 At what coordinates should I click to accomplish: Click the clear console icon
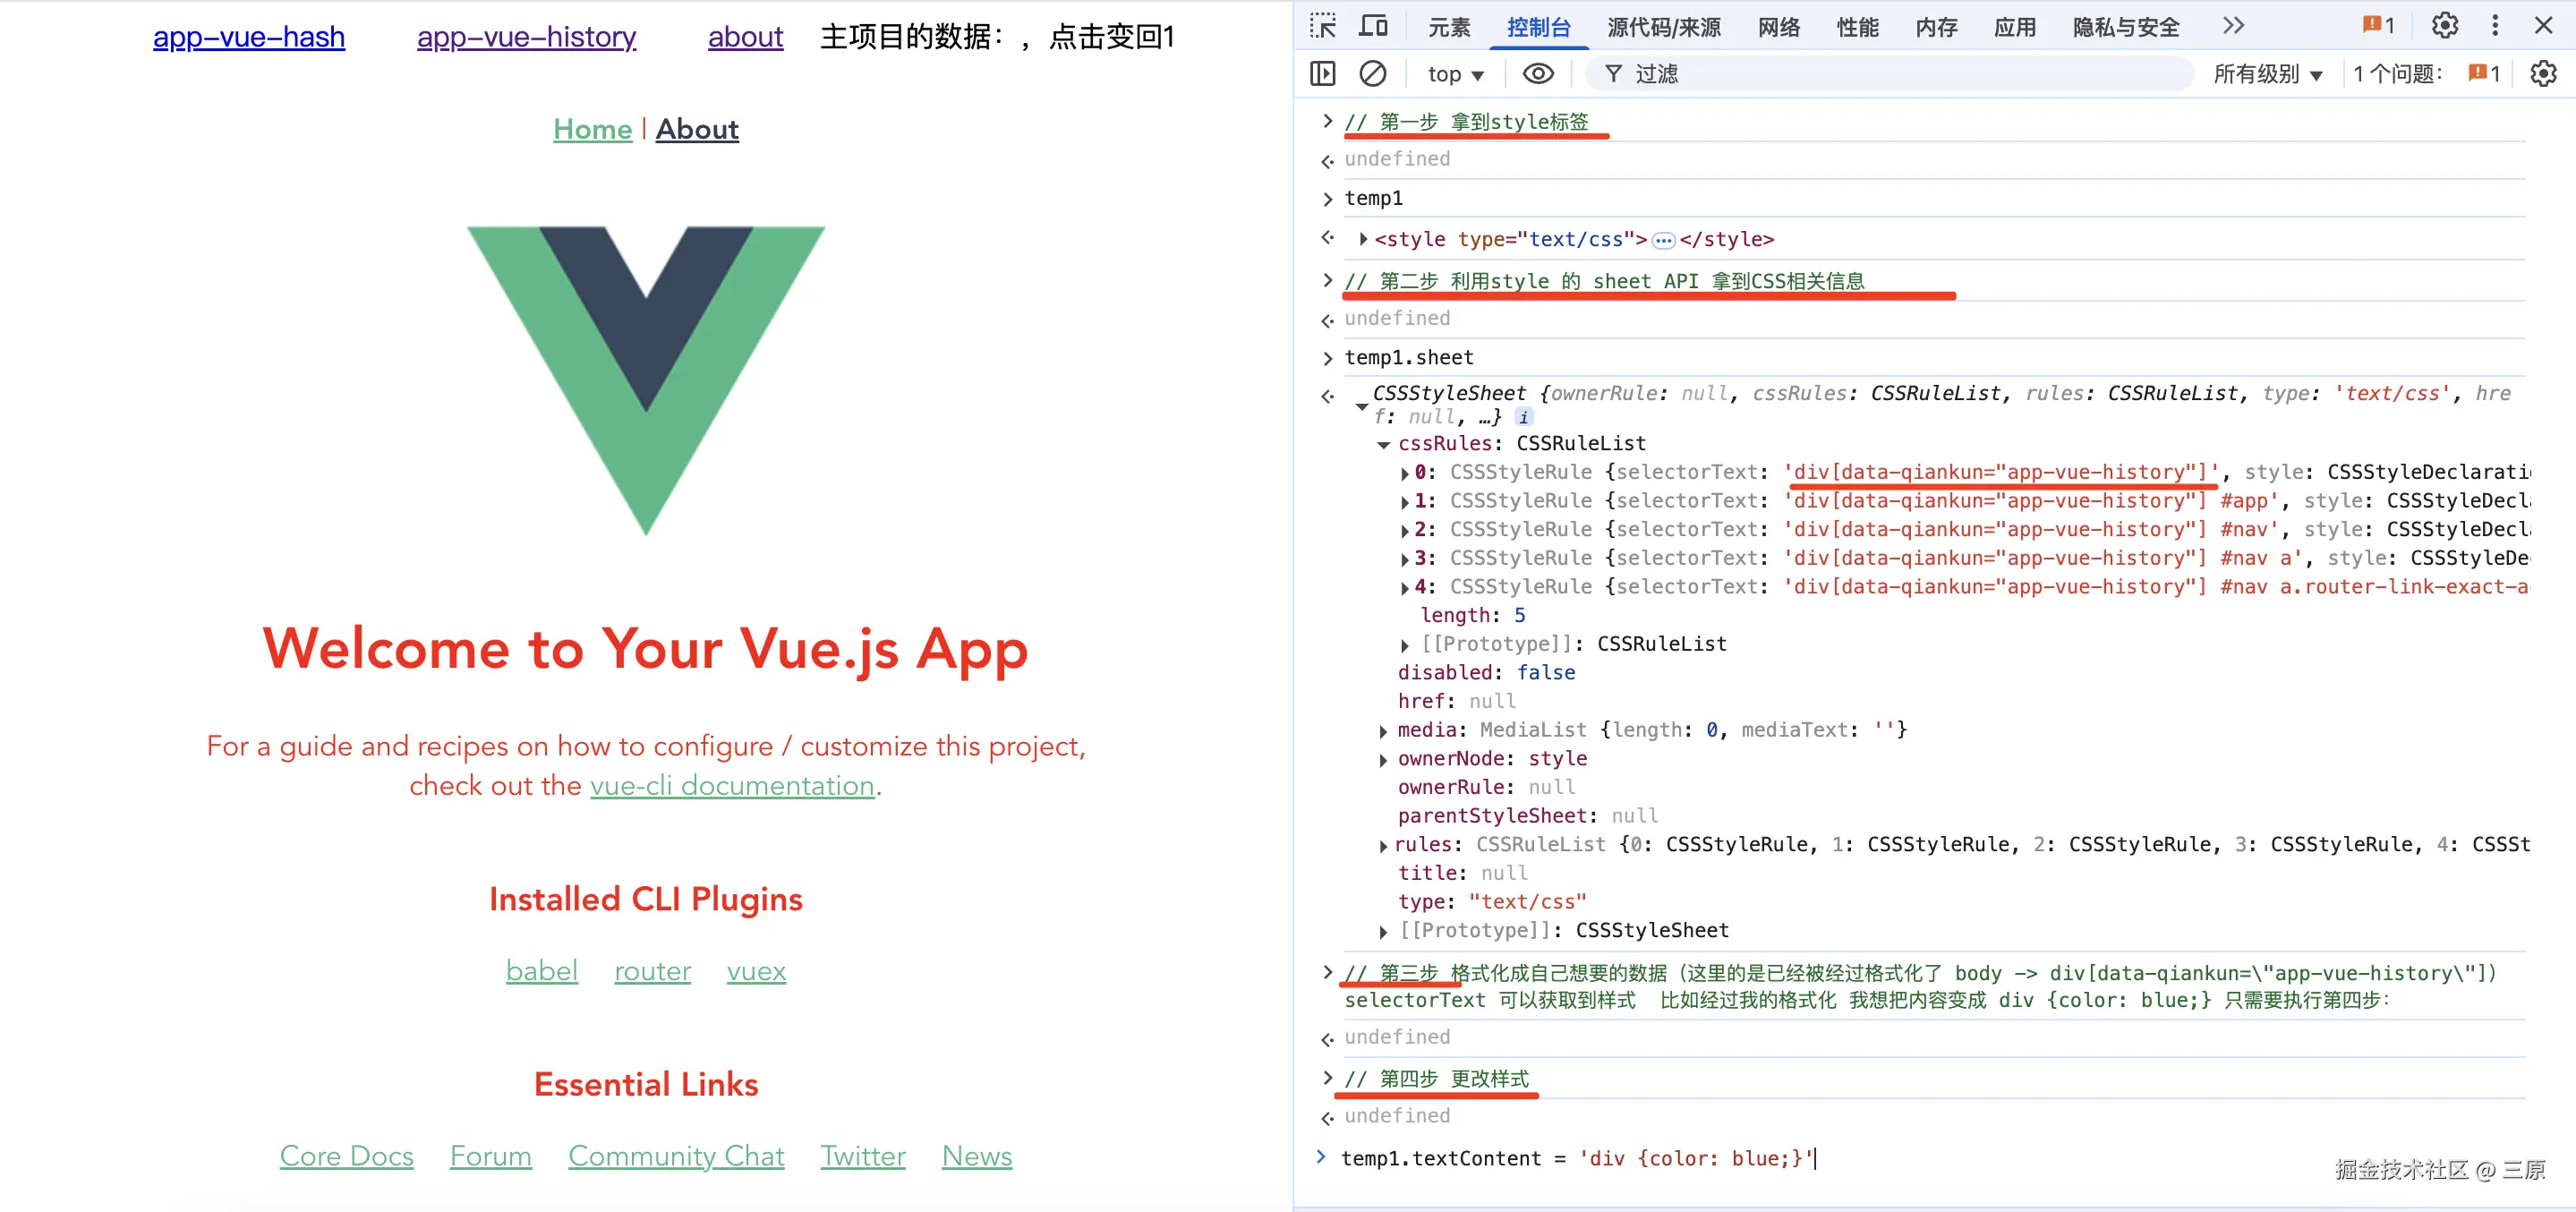click(1373, 73)
